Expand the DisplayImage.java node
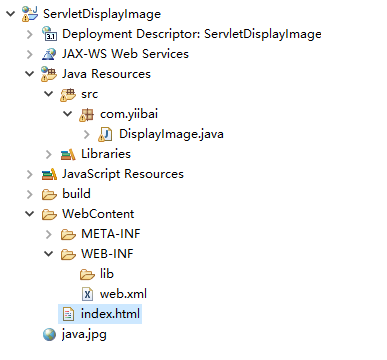Image resolution: width=387 pixels, height=360 pixels. pyautogui.click(x=87, y=134)
